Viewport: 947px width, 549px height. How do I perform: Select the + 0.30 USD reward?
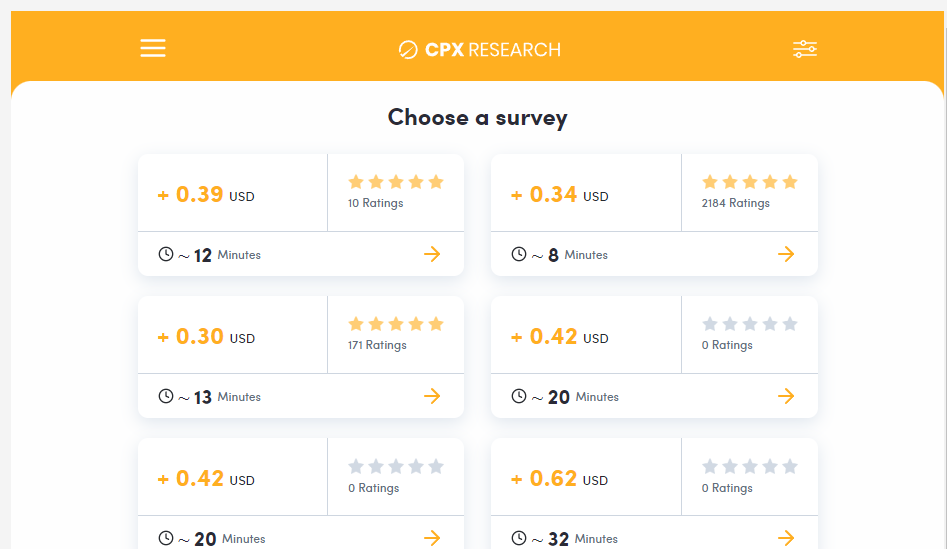pyautogui.click(x=206, y=337)
